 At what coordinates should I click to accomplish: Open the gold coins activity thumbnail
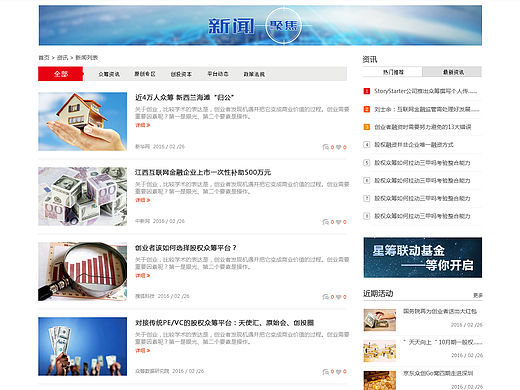coord(380,380)
